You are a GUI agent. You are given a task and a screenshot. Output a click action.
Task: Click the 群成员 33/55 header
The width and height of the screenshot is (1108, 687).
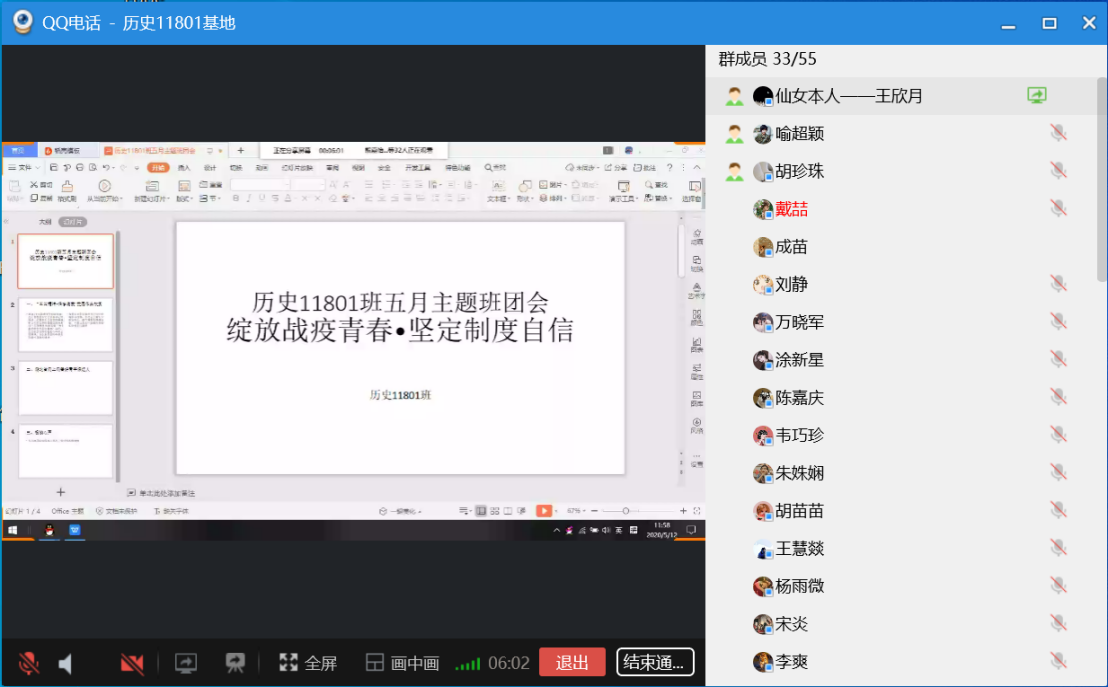tap(767, 59)
